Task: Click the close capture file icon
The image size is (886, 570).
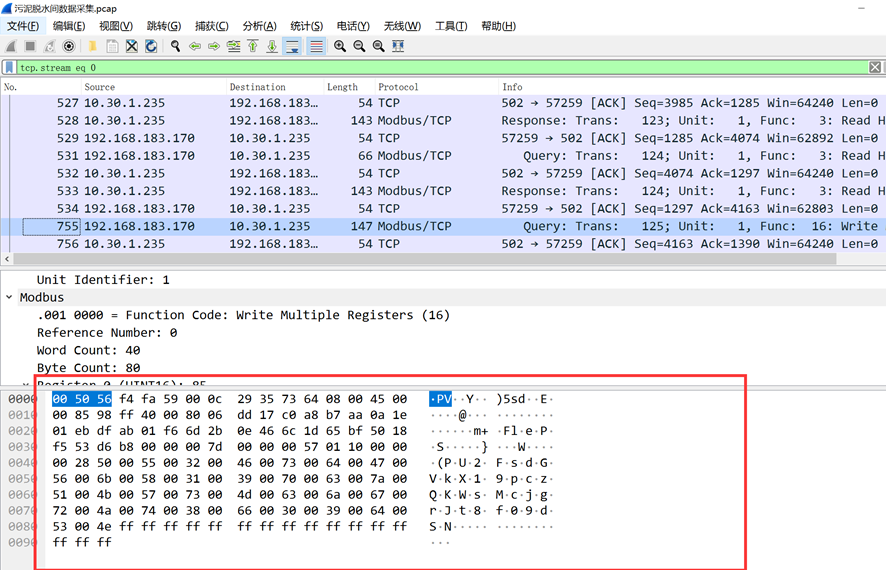Action: 131,46
